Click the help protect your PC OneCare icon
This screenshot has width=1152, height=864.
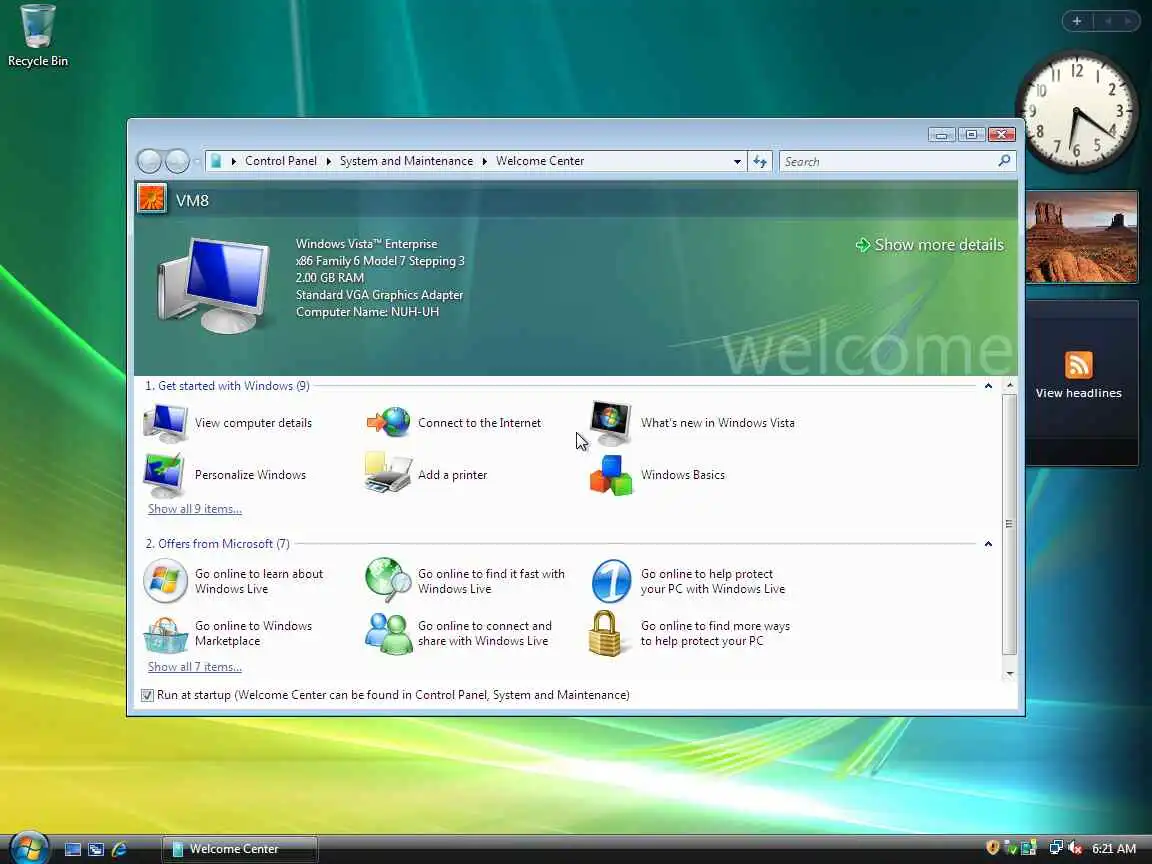coord(611,581)
